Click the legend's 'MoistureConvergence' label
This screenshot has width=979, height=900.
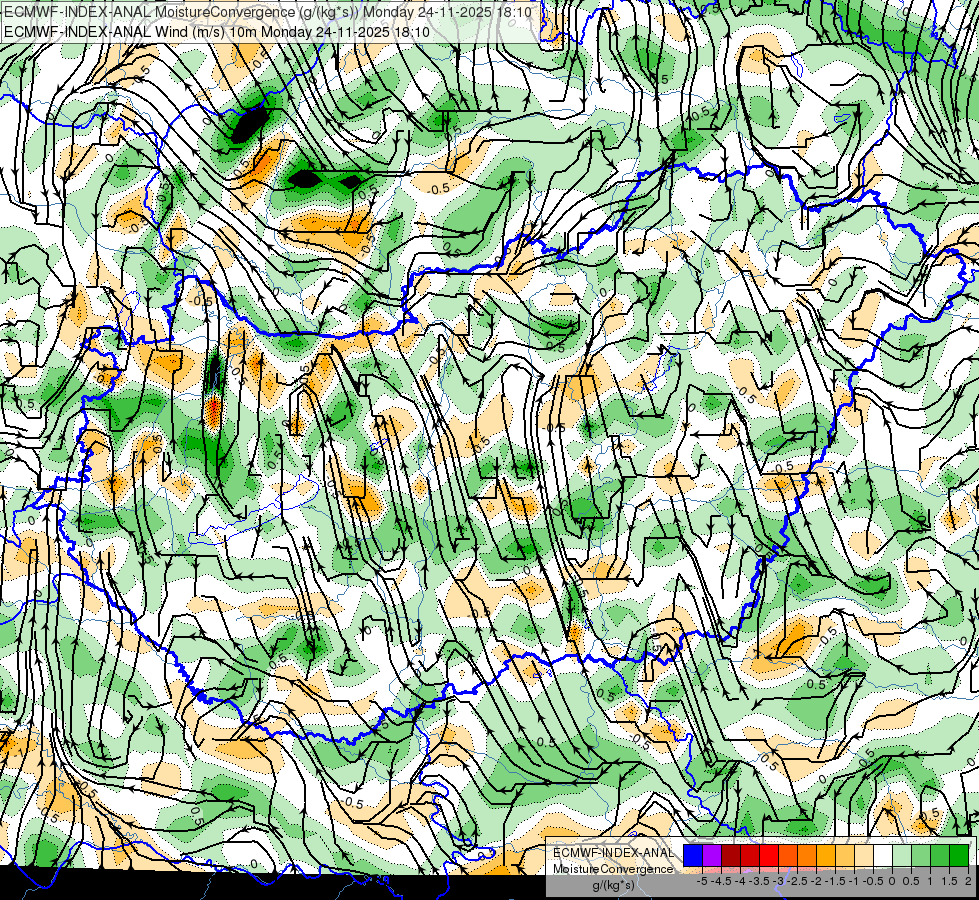pos(613,869)
